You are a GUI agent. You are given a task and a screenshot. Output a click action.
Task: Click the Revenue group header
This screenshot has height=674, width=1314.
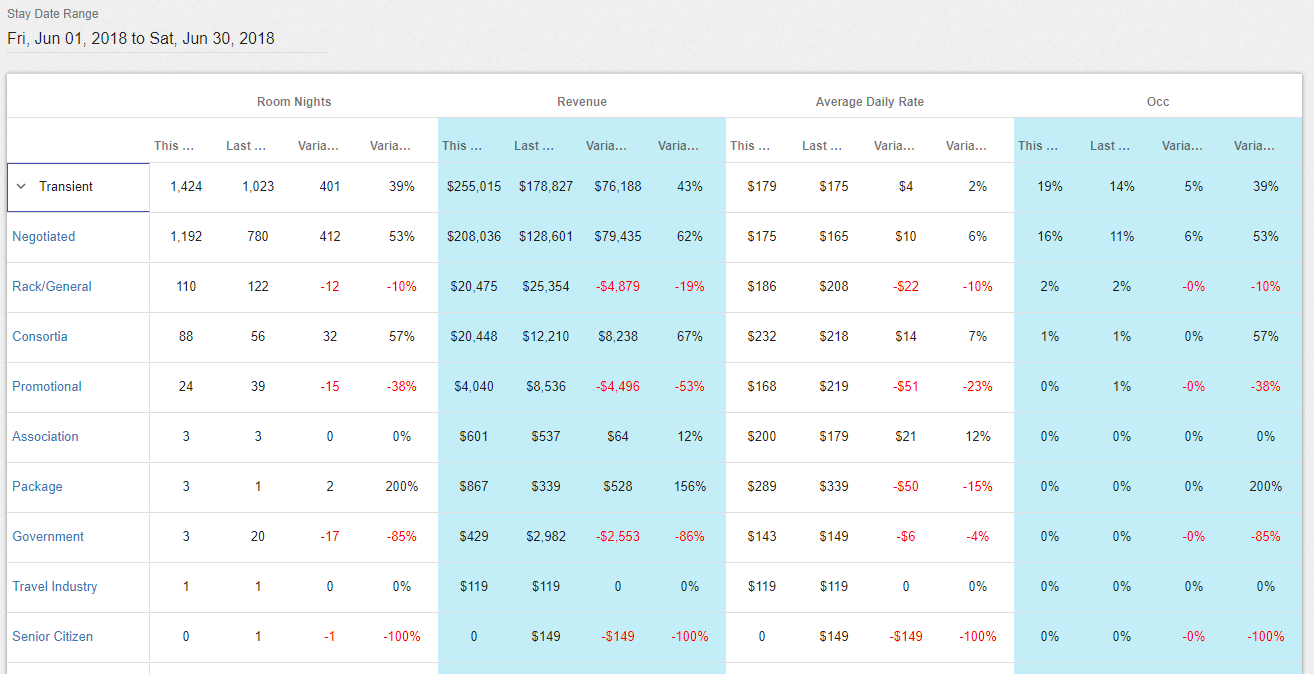tap(582, 102)
